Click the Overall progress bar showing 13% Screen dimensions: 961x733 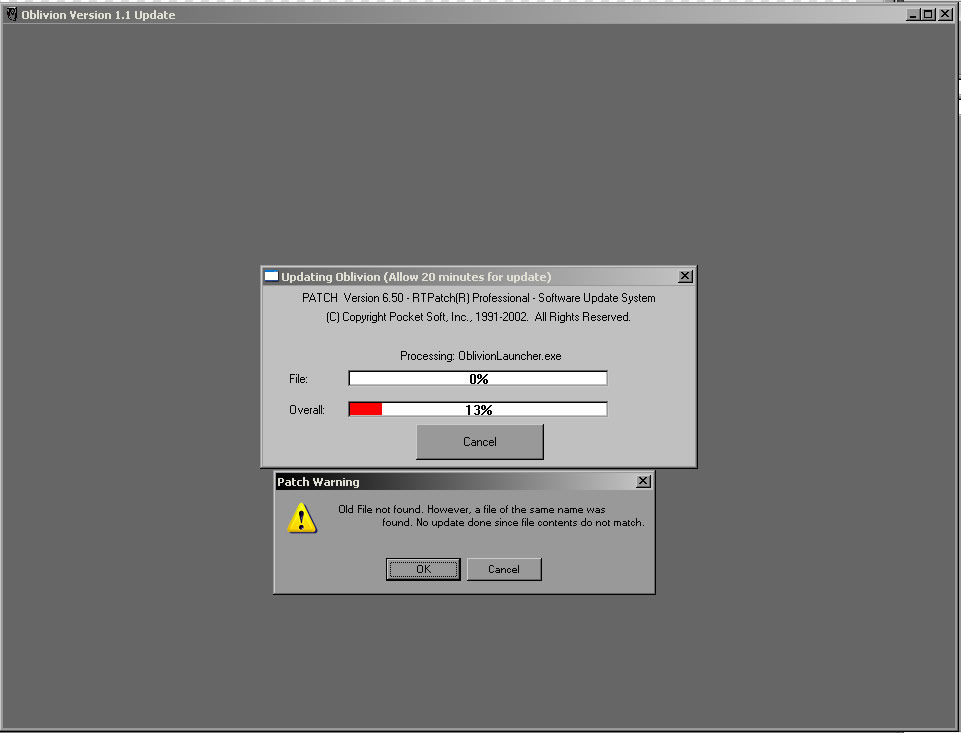click(x=478, y=409)
